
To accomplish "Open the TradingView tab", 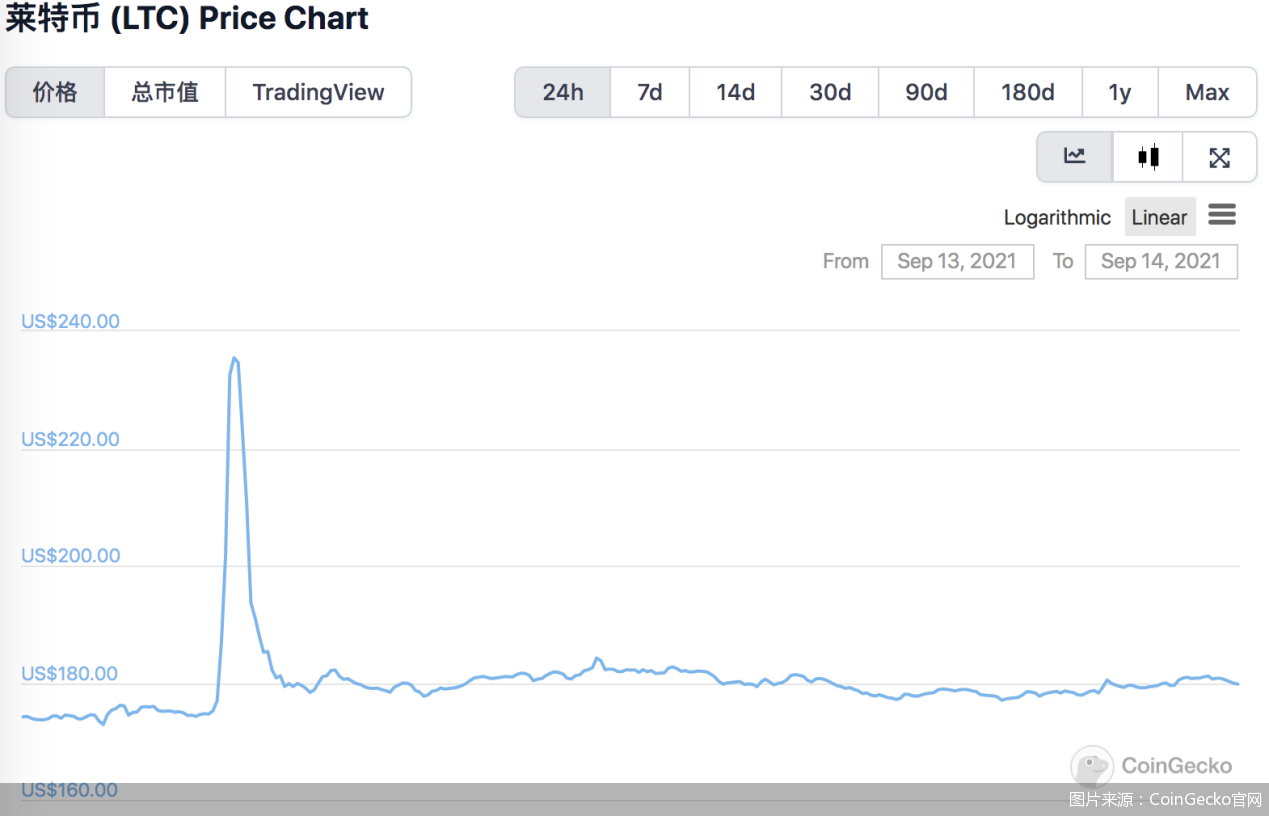I will pyautogui.click(x=318, y=93).
